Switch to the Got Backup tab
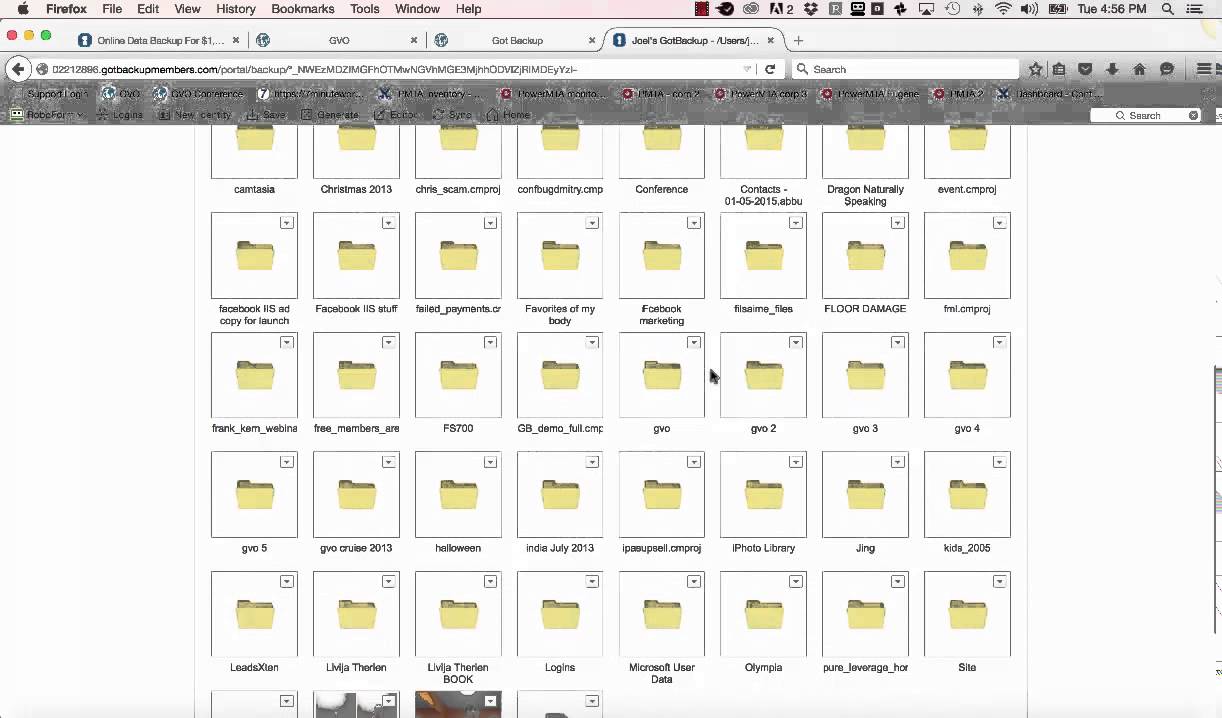The image size is (1222, 718). click(517, 40)
